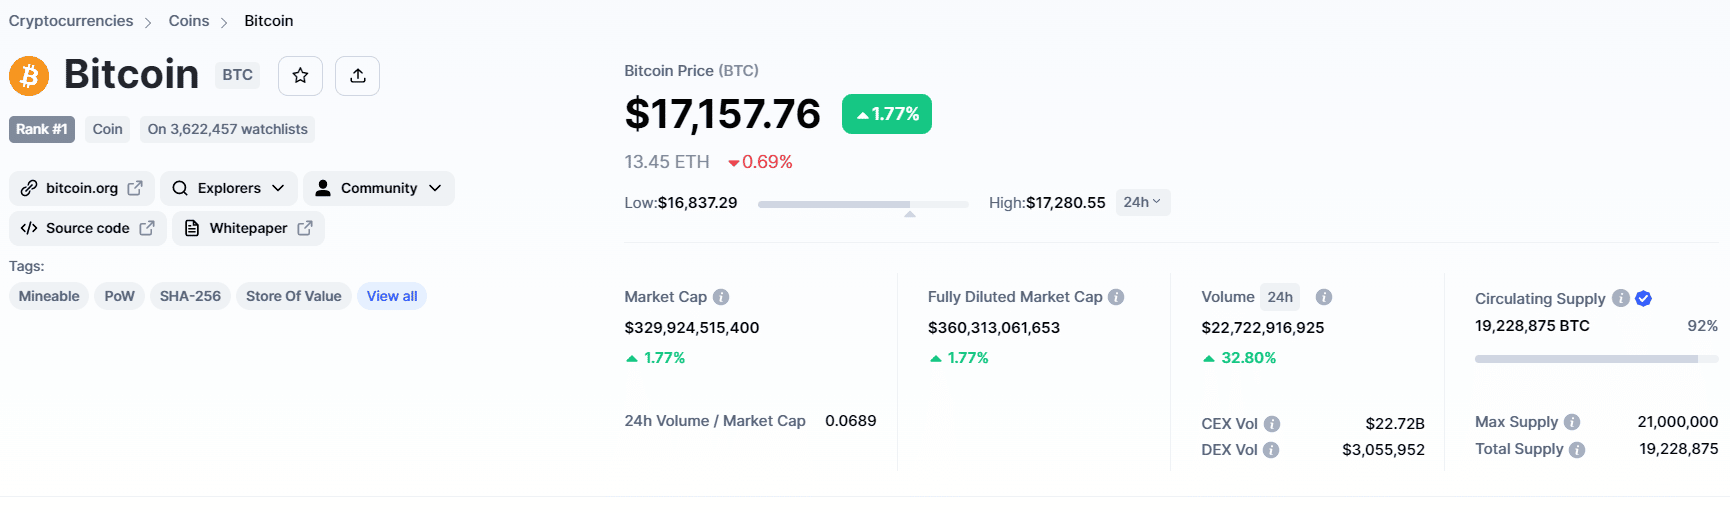Select the Store Of Value tag
This screenshot has height=513, width=1730.
pyautogui.click(x=293, y=296)
